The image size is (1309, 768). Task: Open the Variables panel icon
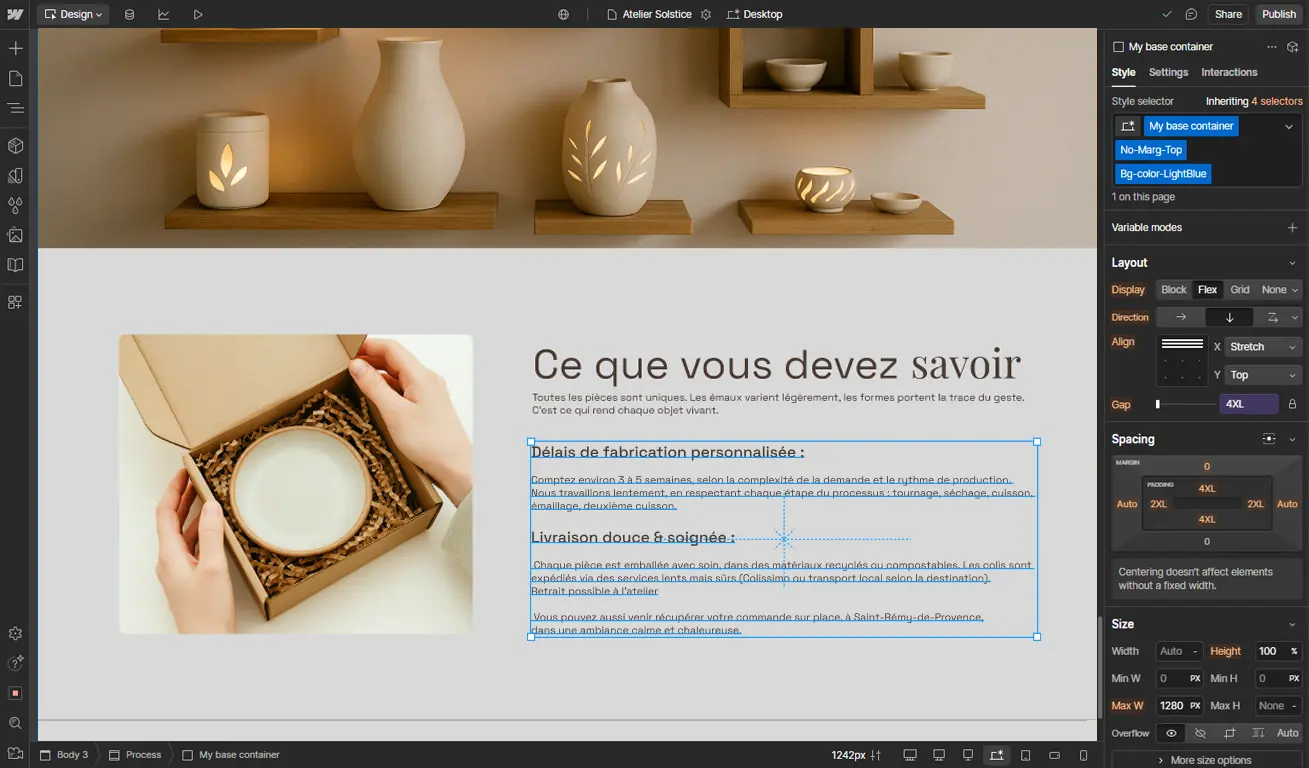tap(15, 176)
